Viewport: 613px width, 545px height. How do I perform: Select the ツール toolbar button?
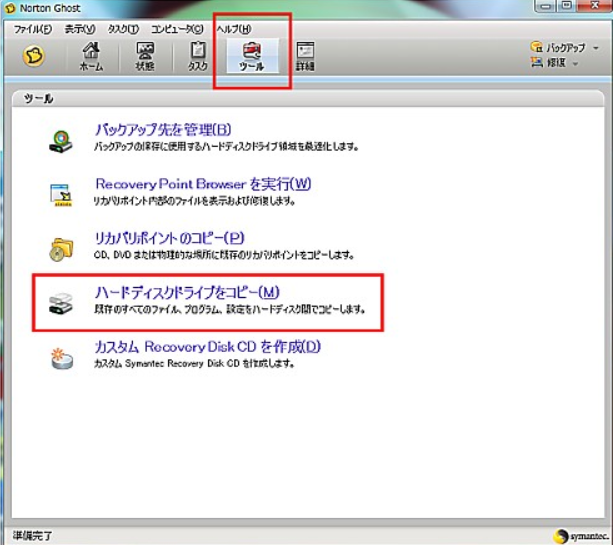click(x=252, y=56)
